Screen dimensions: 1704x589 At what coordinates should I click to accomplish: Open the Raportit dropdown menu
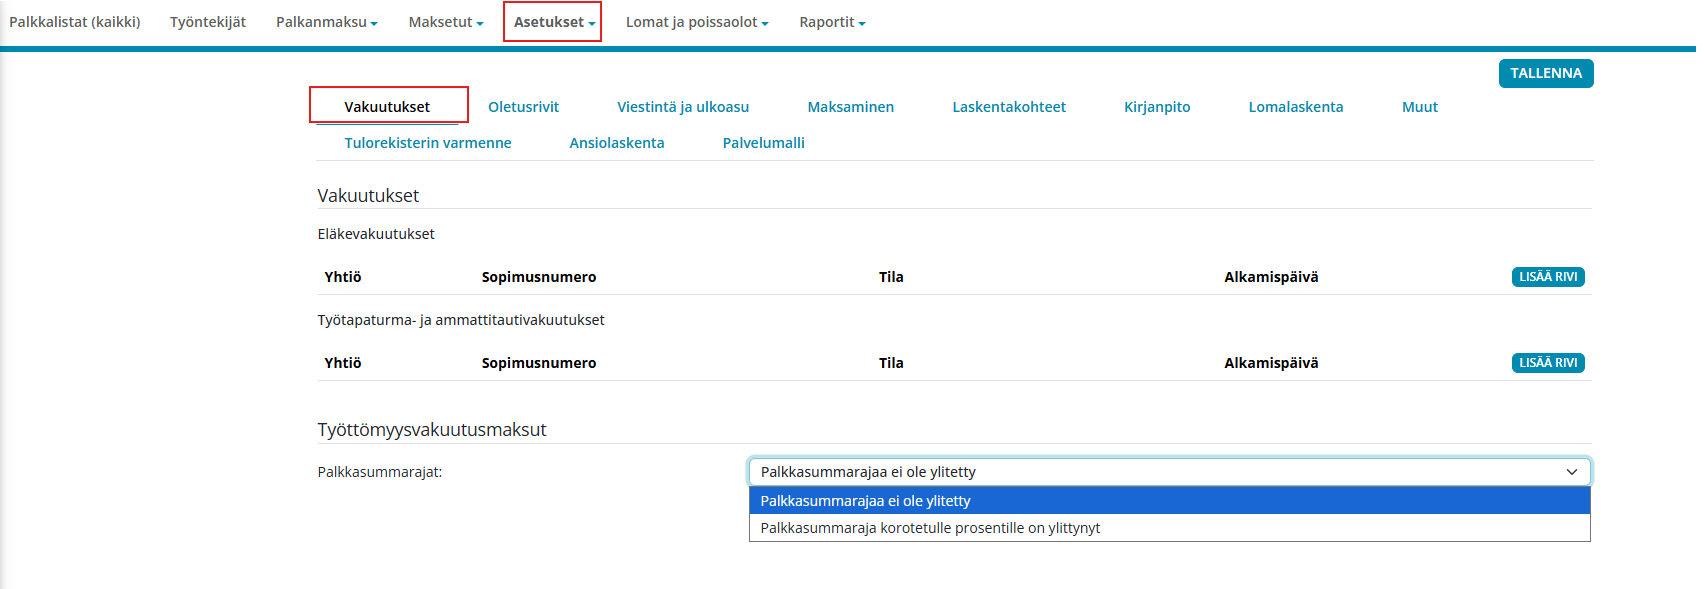831,22
